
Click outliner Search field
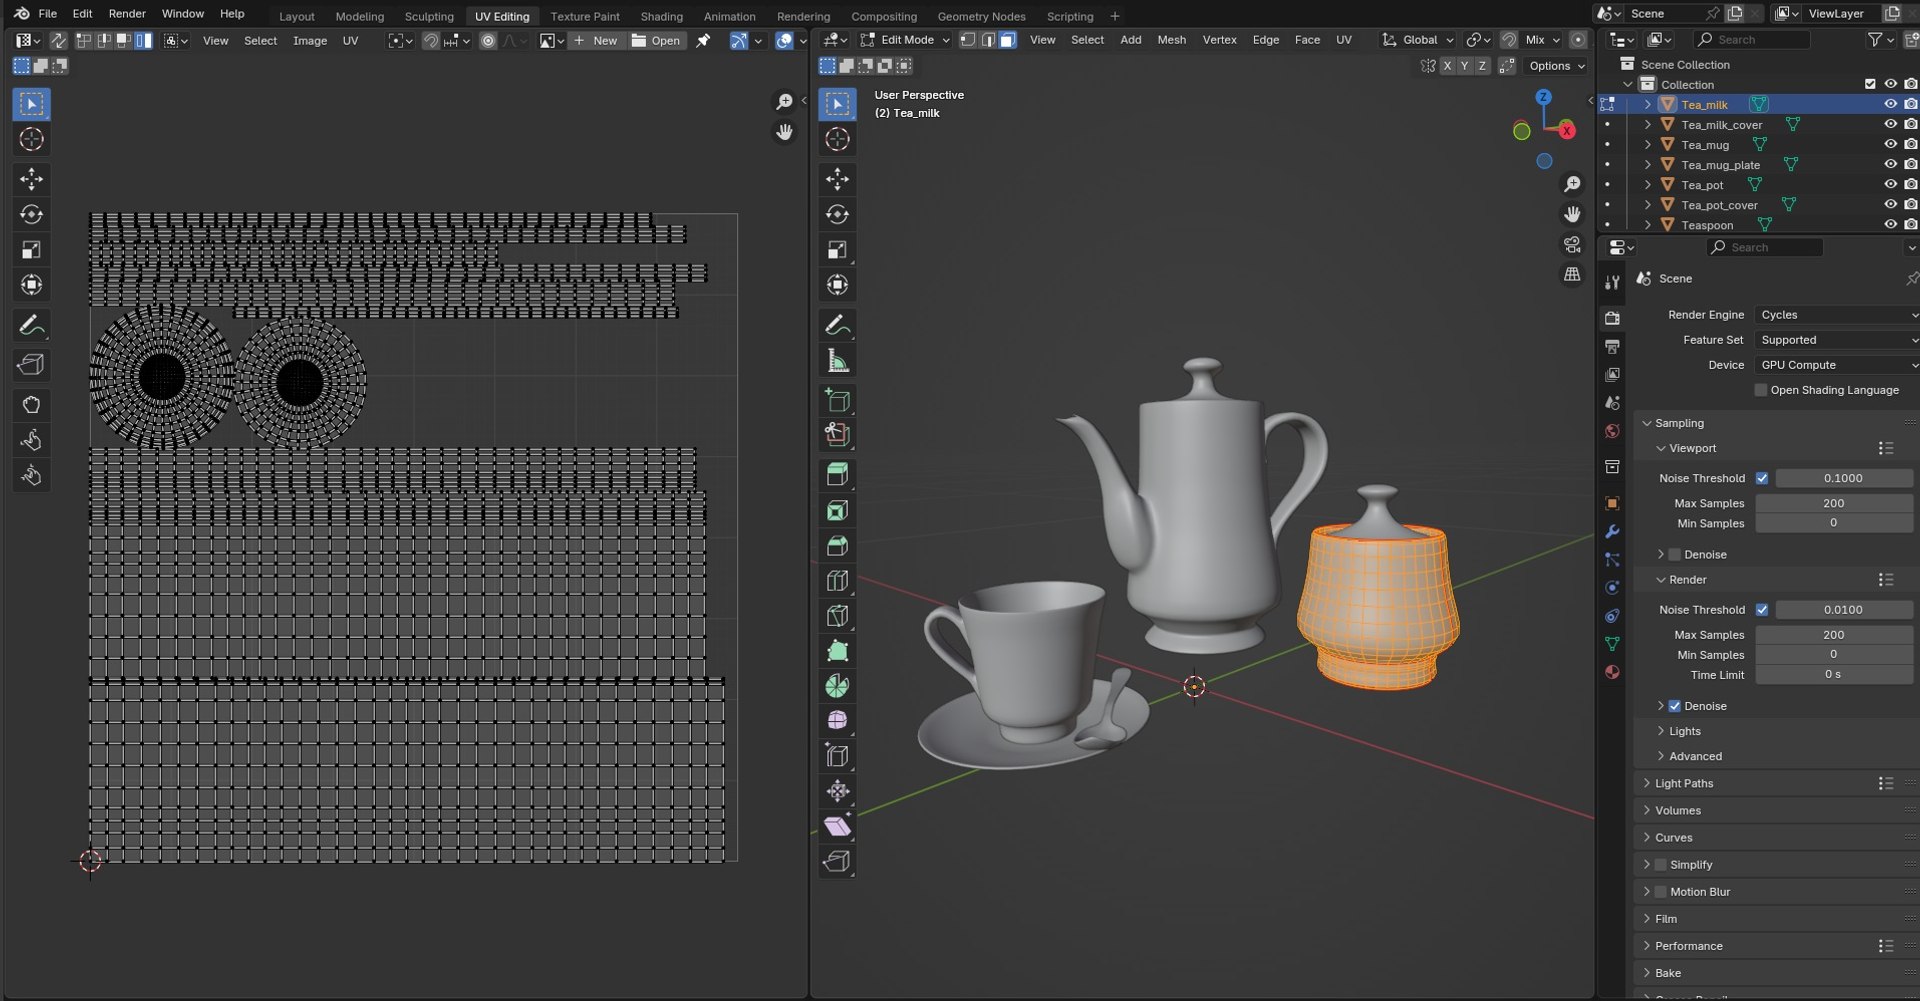1752,40
